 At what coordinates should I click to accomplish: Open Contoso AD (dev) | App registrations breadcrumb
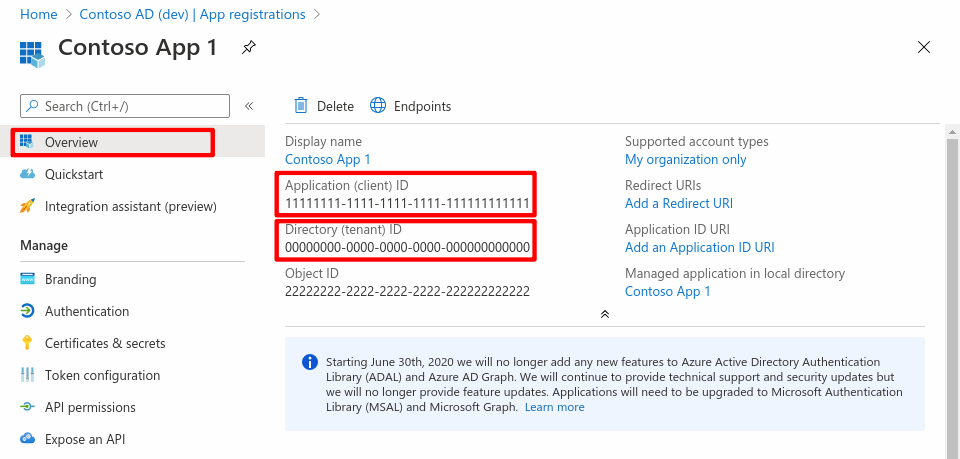192,14
